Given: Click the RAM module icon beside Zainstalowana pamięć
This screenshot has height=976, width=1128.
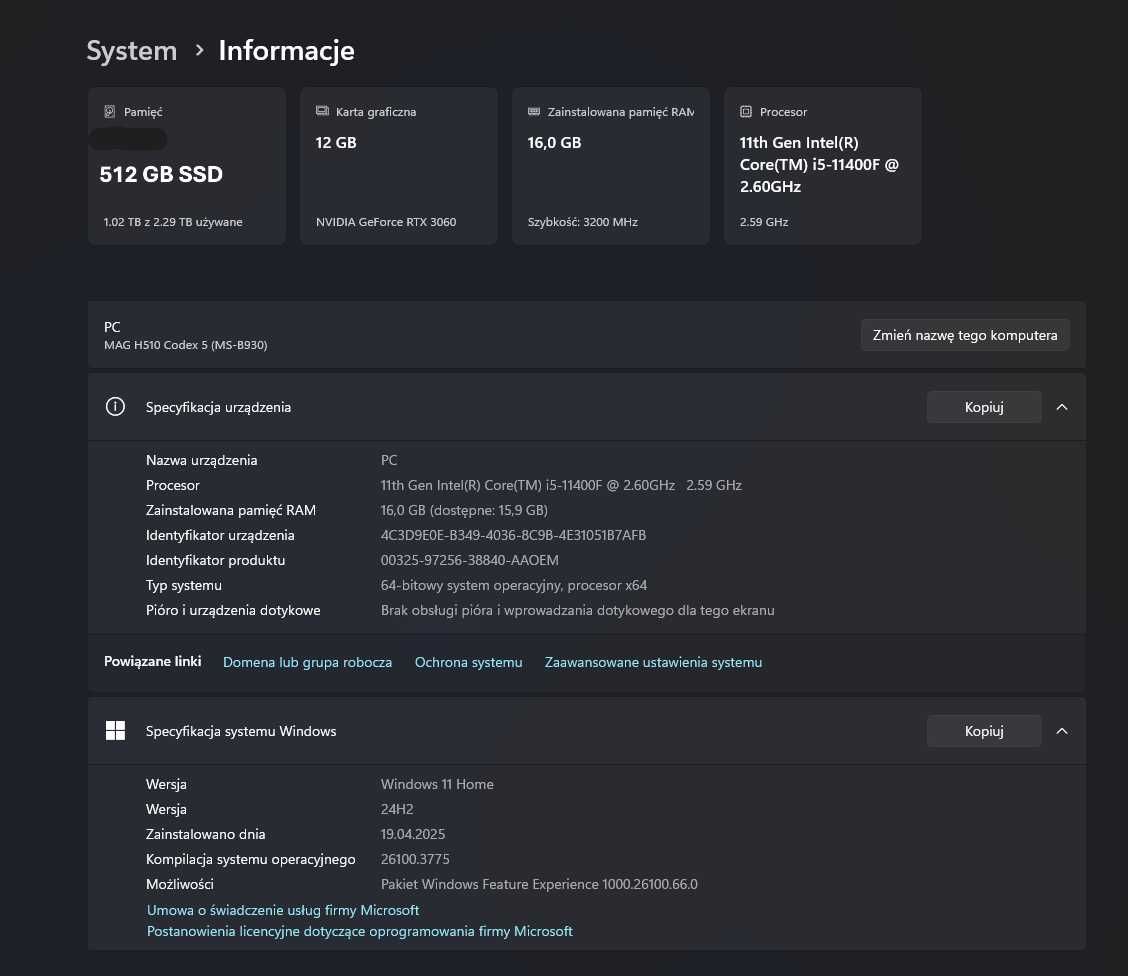Looking at the screenshot, I should point(534,111).
